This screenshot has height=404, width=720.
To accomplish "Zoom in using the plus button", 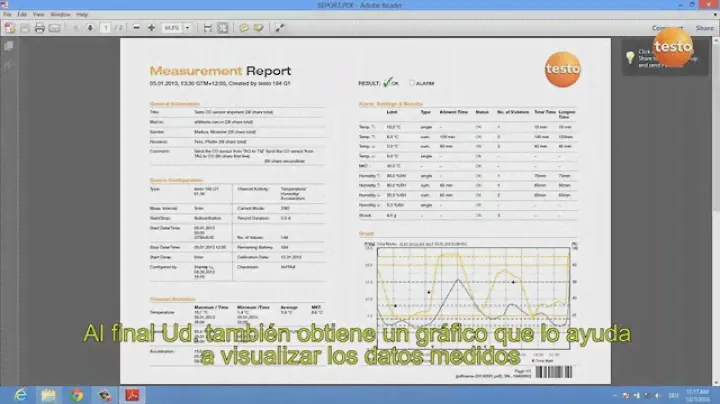I will pos(151,28).
